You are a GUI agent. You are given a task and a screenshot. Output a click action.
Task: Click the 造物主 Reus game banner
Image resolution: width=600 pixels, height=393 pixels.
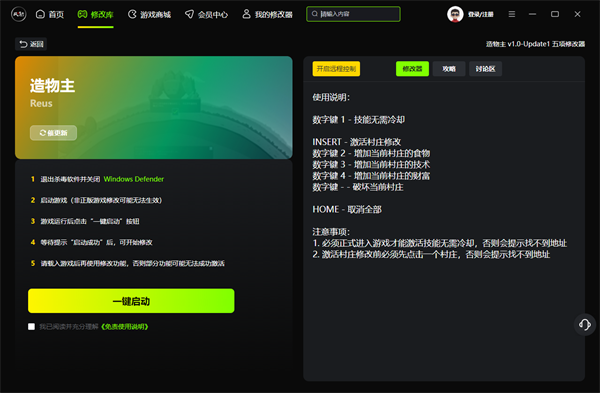pos(154,108)
